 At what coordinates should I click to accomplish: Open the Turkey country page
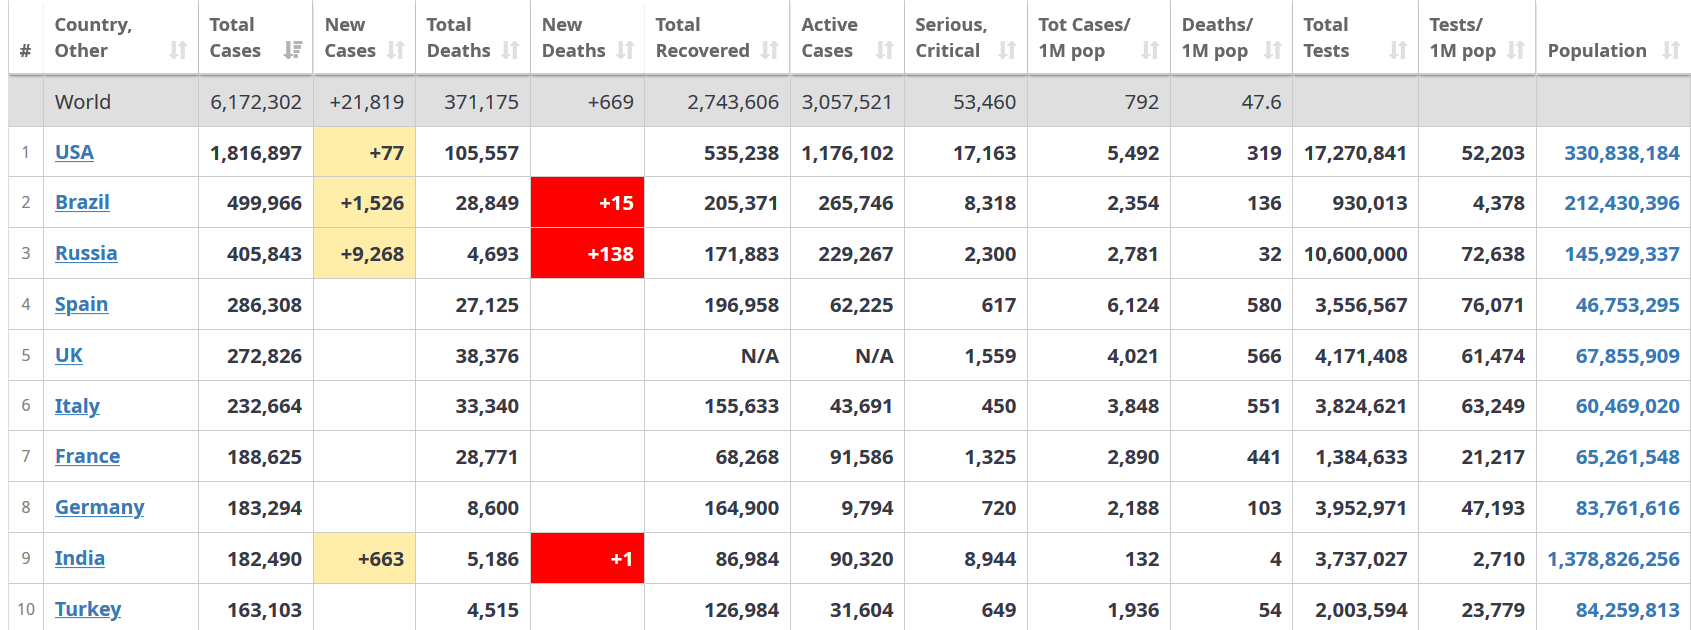(88, 609)
